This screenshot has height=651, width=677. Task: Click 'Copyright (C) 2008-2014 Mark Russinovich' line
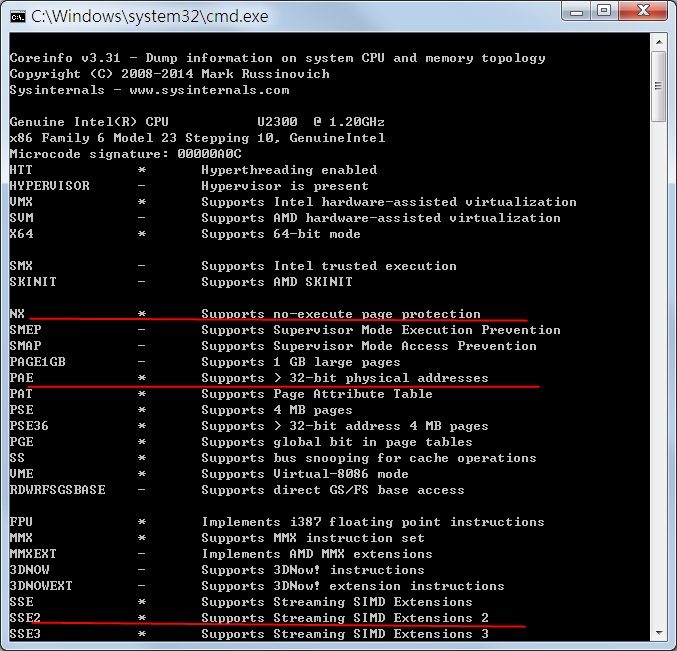click(169, 74)
